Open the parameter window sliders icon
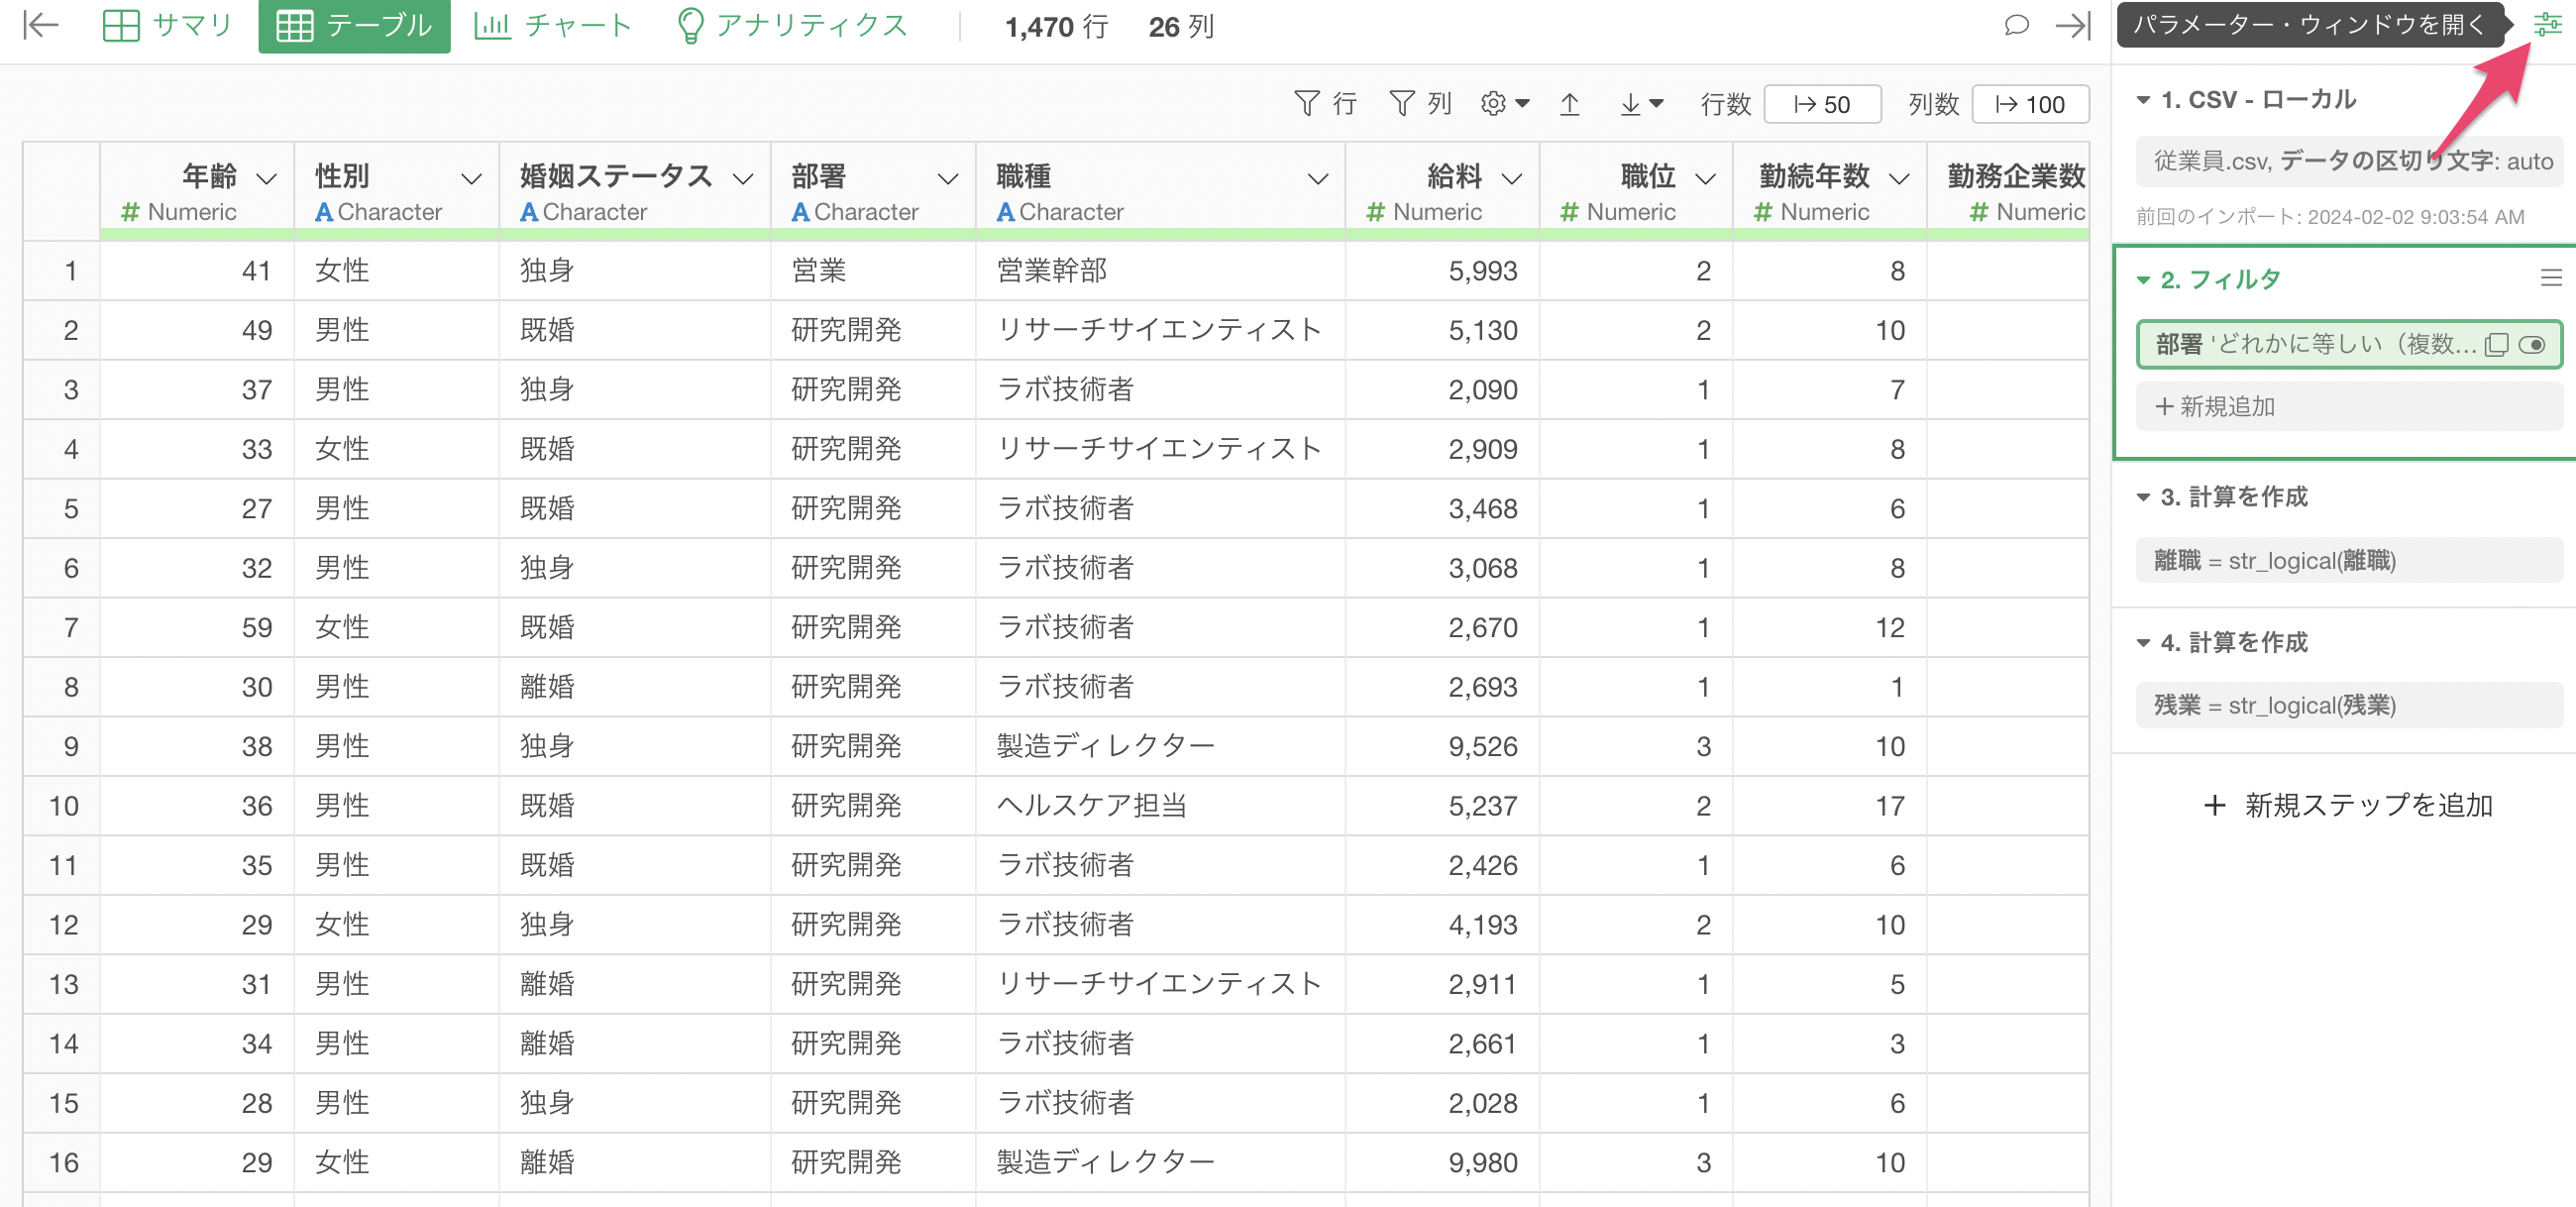This screenshot has width=2576, height=1207. click(2547, 25)
